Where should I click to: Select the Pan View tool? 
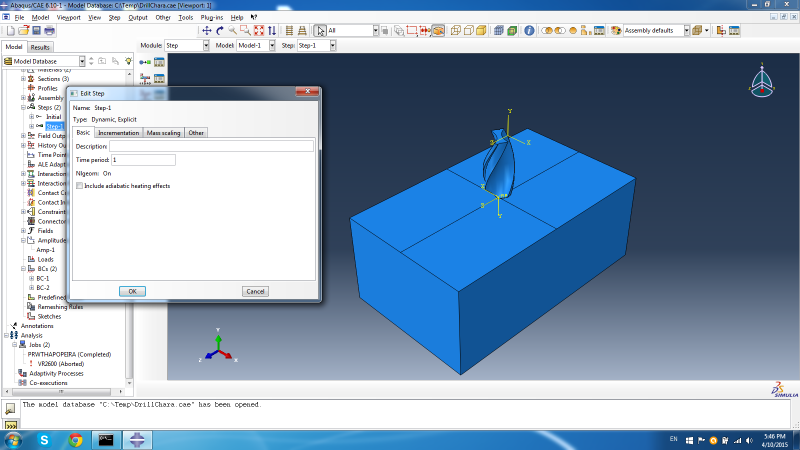tap(207, 31)
